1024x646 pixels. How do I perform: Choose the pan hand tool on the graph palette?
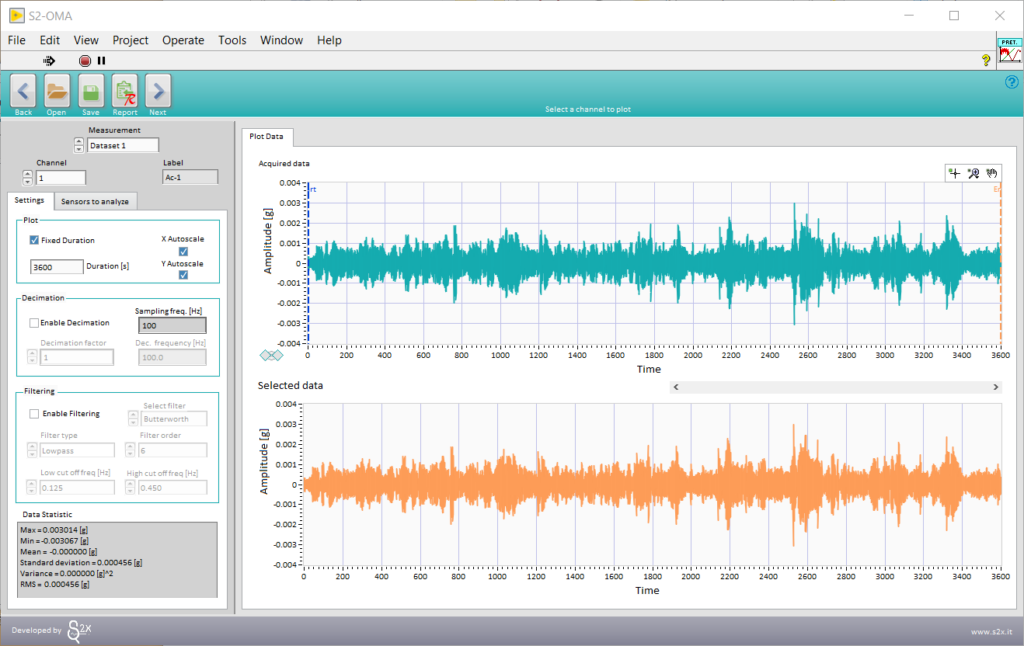point(991,173)
